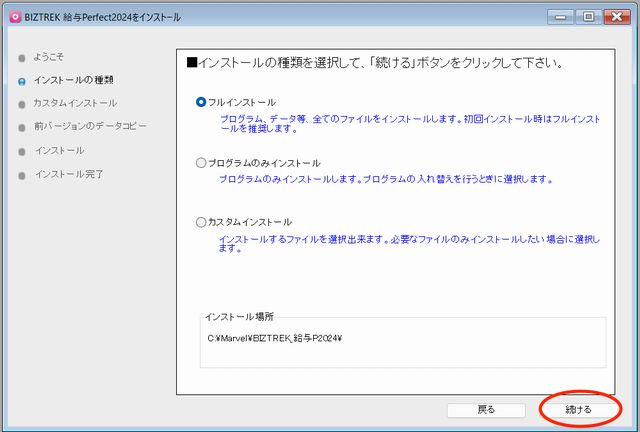This screenshot has width=640, height=432.
Task: Maximize the installer window
Action: (588, 17)
